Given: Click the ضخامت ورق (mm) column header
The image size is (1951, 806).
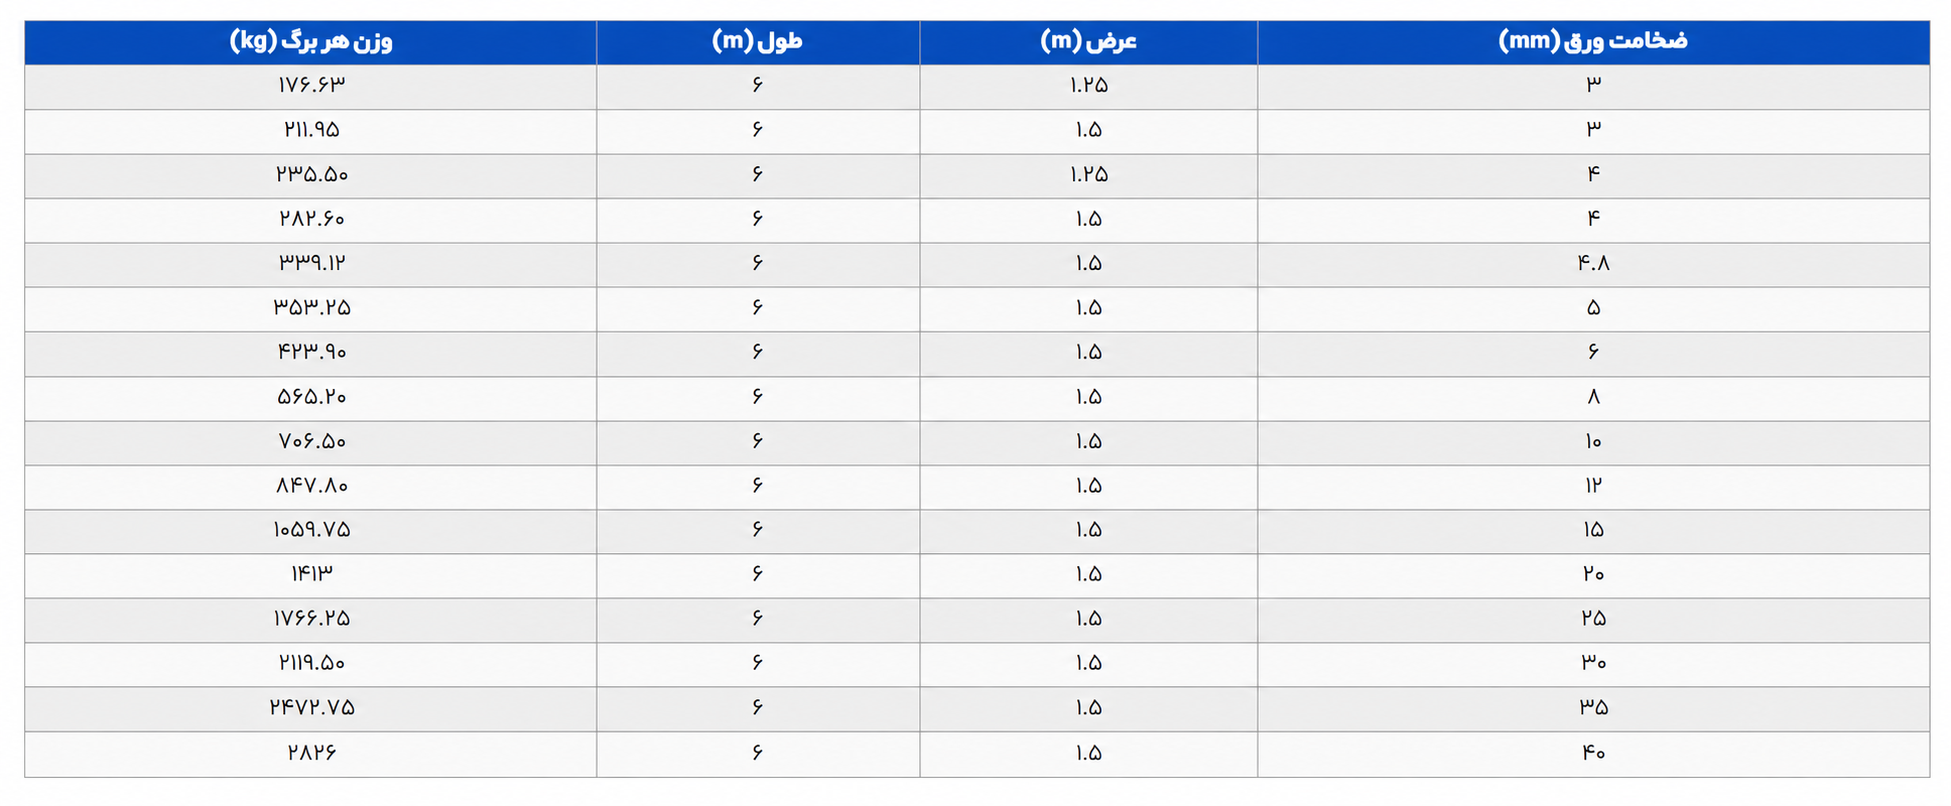Looking at the screenshot, I should click(x=1593, y=42).
